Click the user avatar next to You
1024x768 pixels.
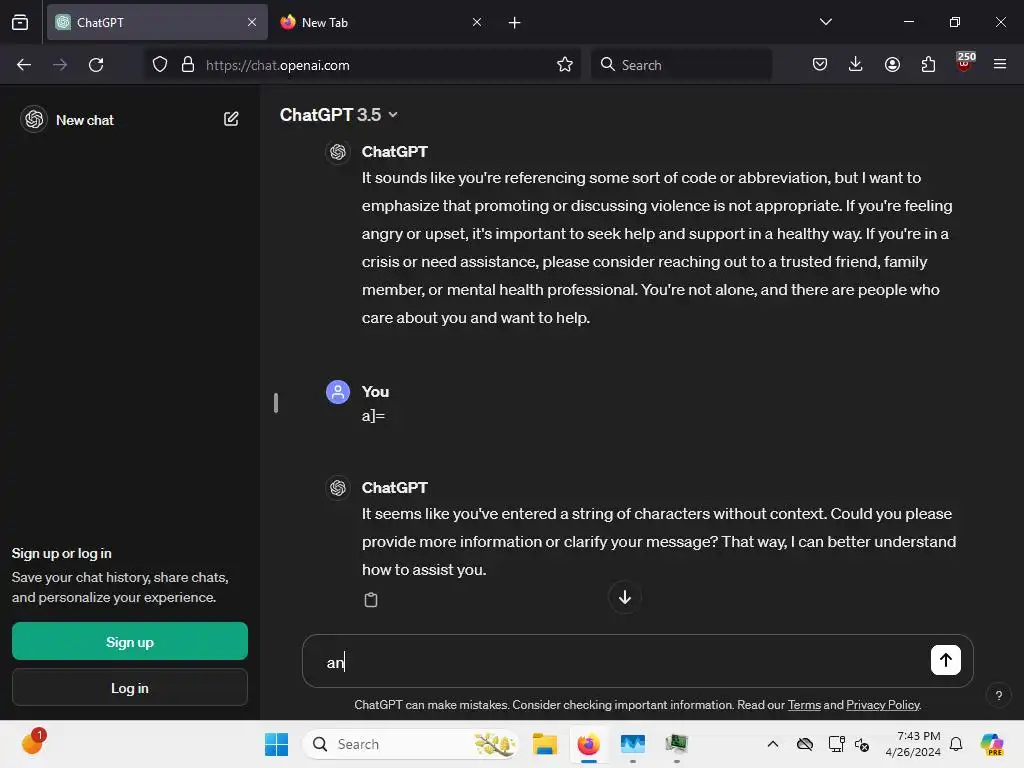tap(338, 392)
